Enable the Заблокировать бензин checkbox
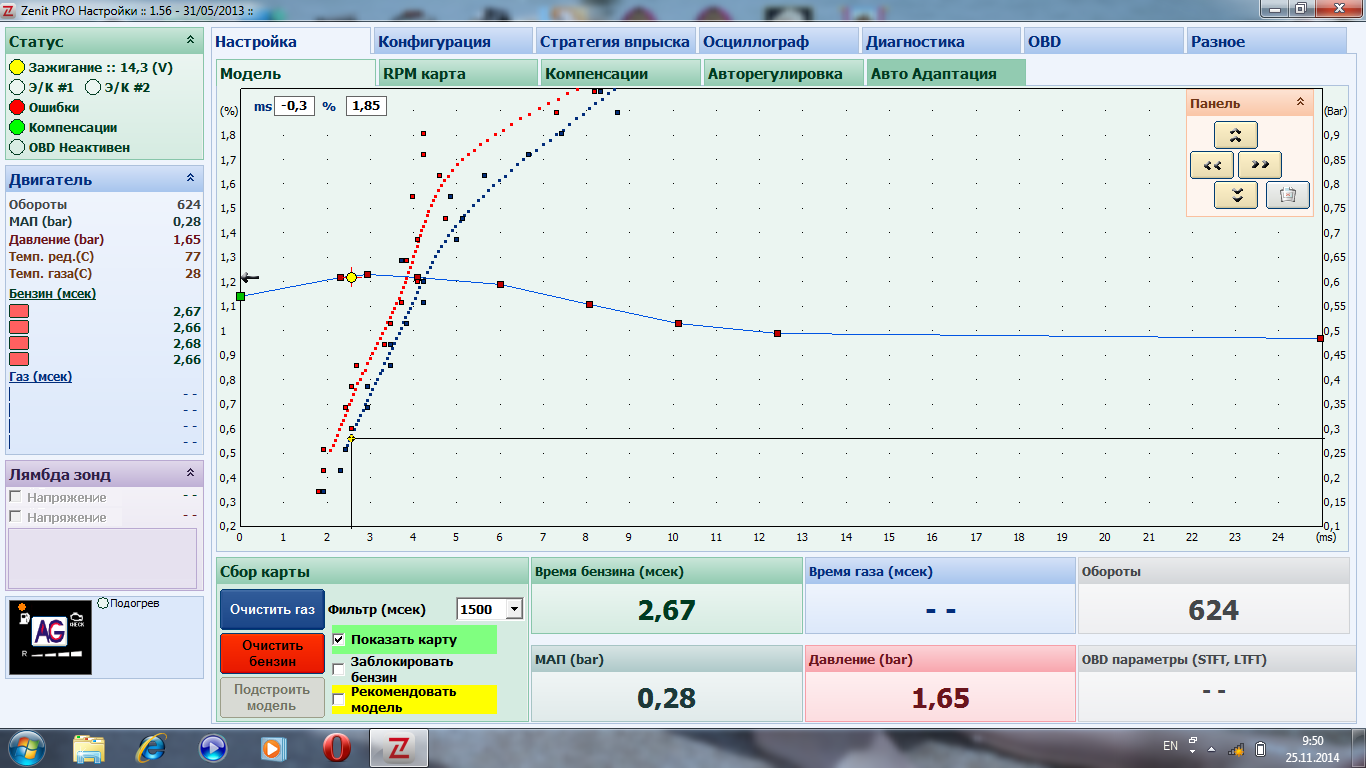The width and height of the screenshot is (1368, 771). click(339, 669)
